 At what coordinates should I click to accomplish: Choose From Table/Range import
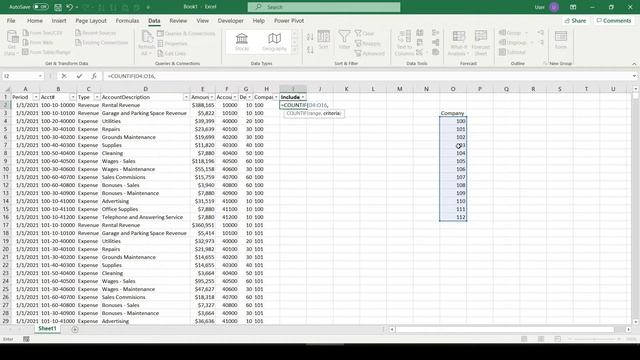tap(46, 52)
